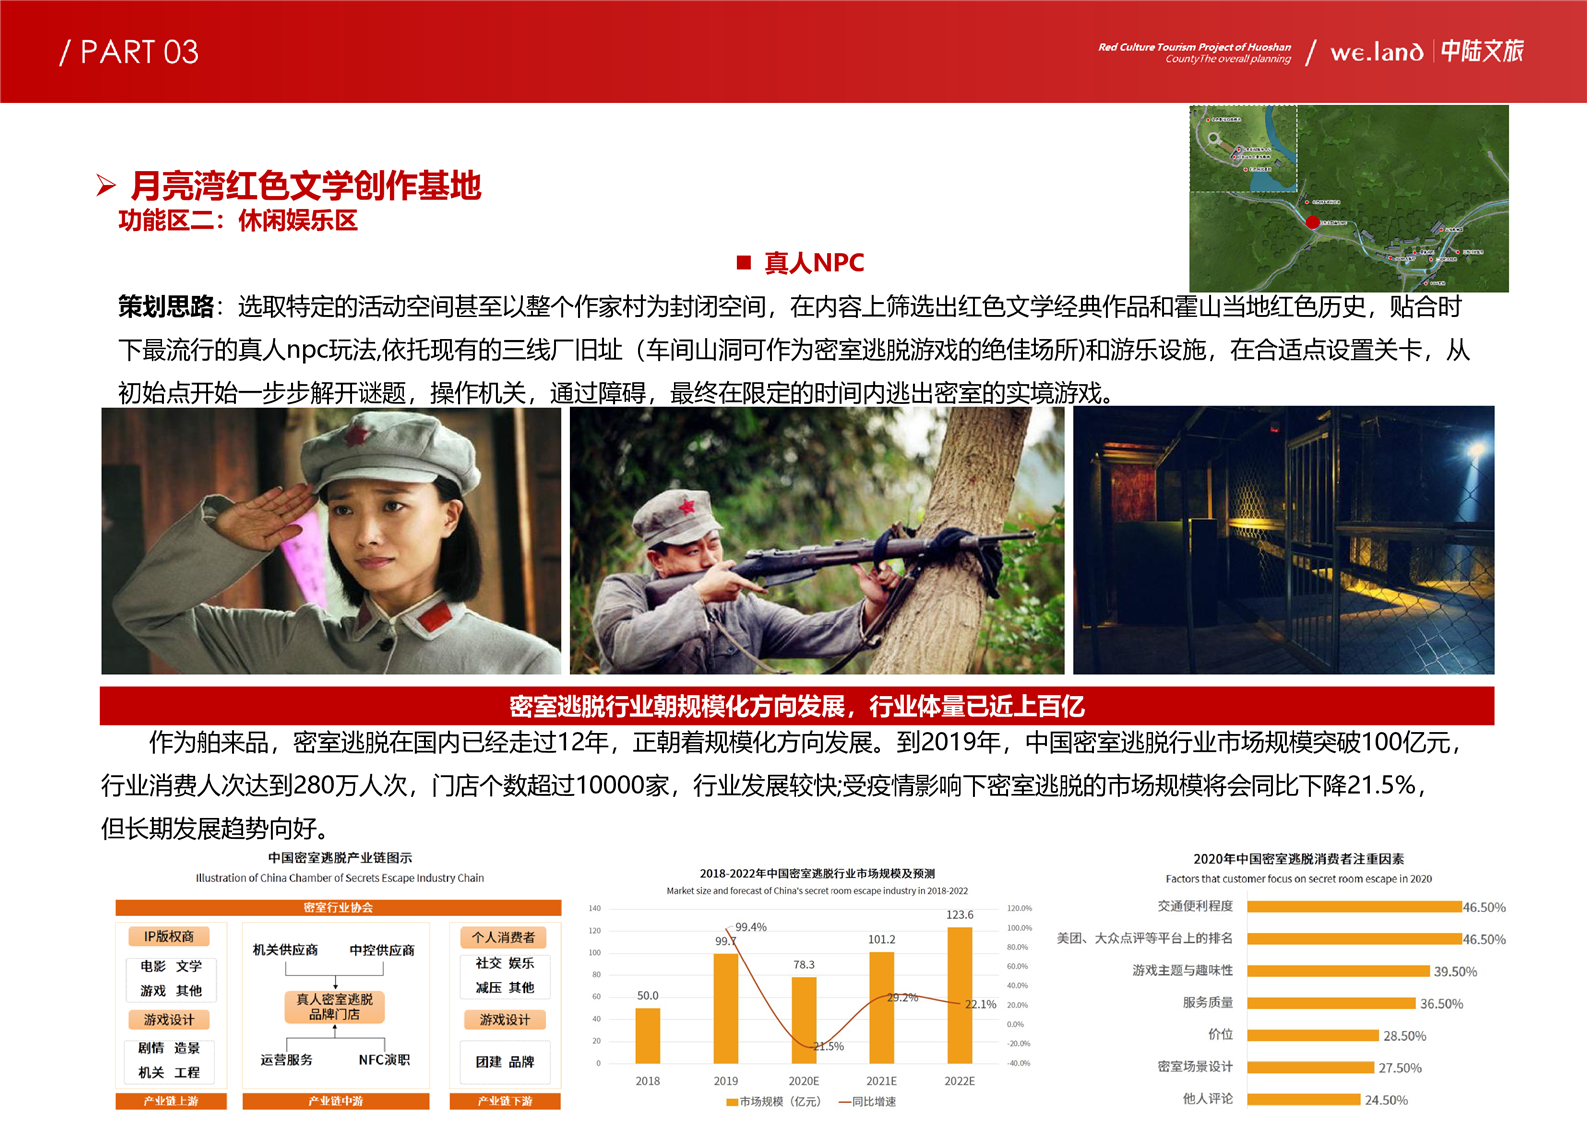Image resolution: width=1587 pixels, height=1122 pixels.
Task: Open the aerial site map thumbnail
Action: 1349,198
